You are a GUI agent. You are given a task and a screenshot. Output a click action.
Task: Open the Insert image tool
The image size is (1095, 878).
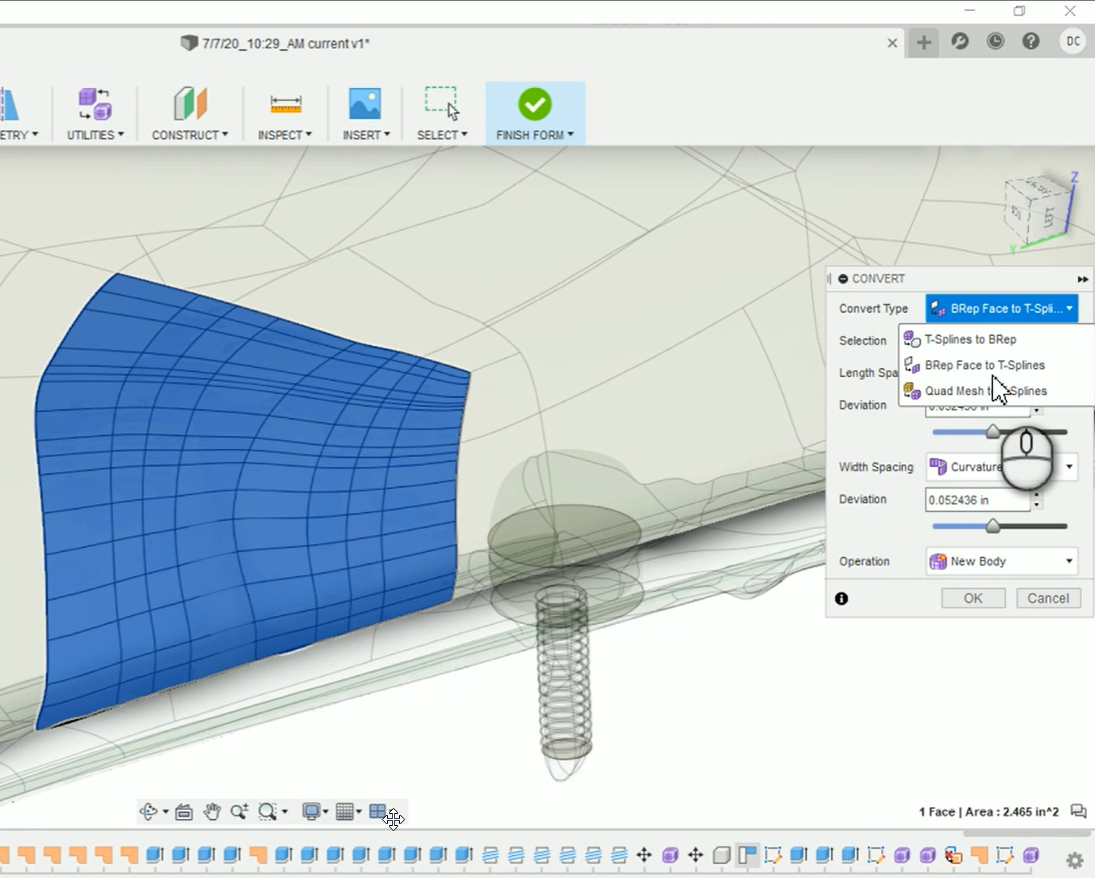pyautogui.click(x=364, y=104)
